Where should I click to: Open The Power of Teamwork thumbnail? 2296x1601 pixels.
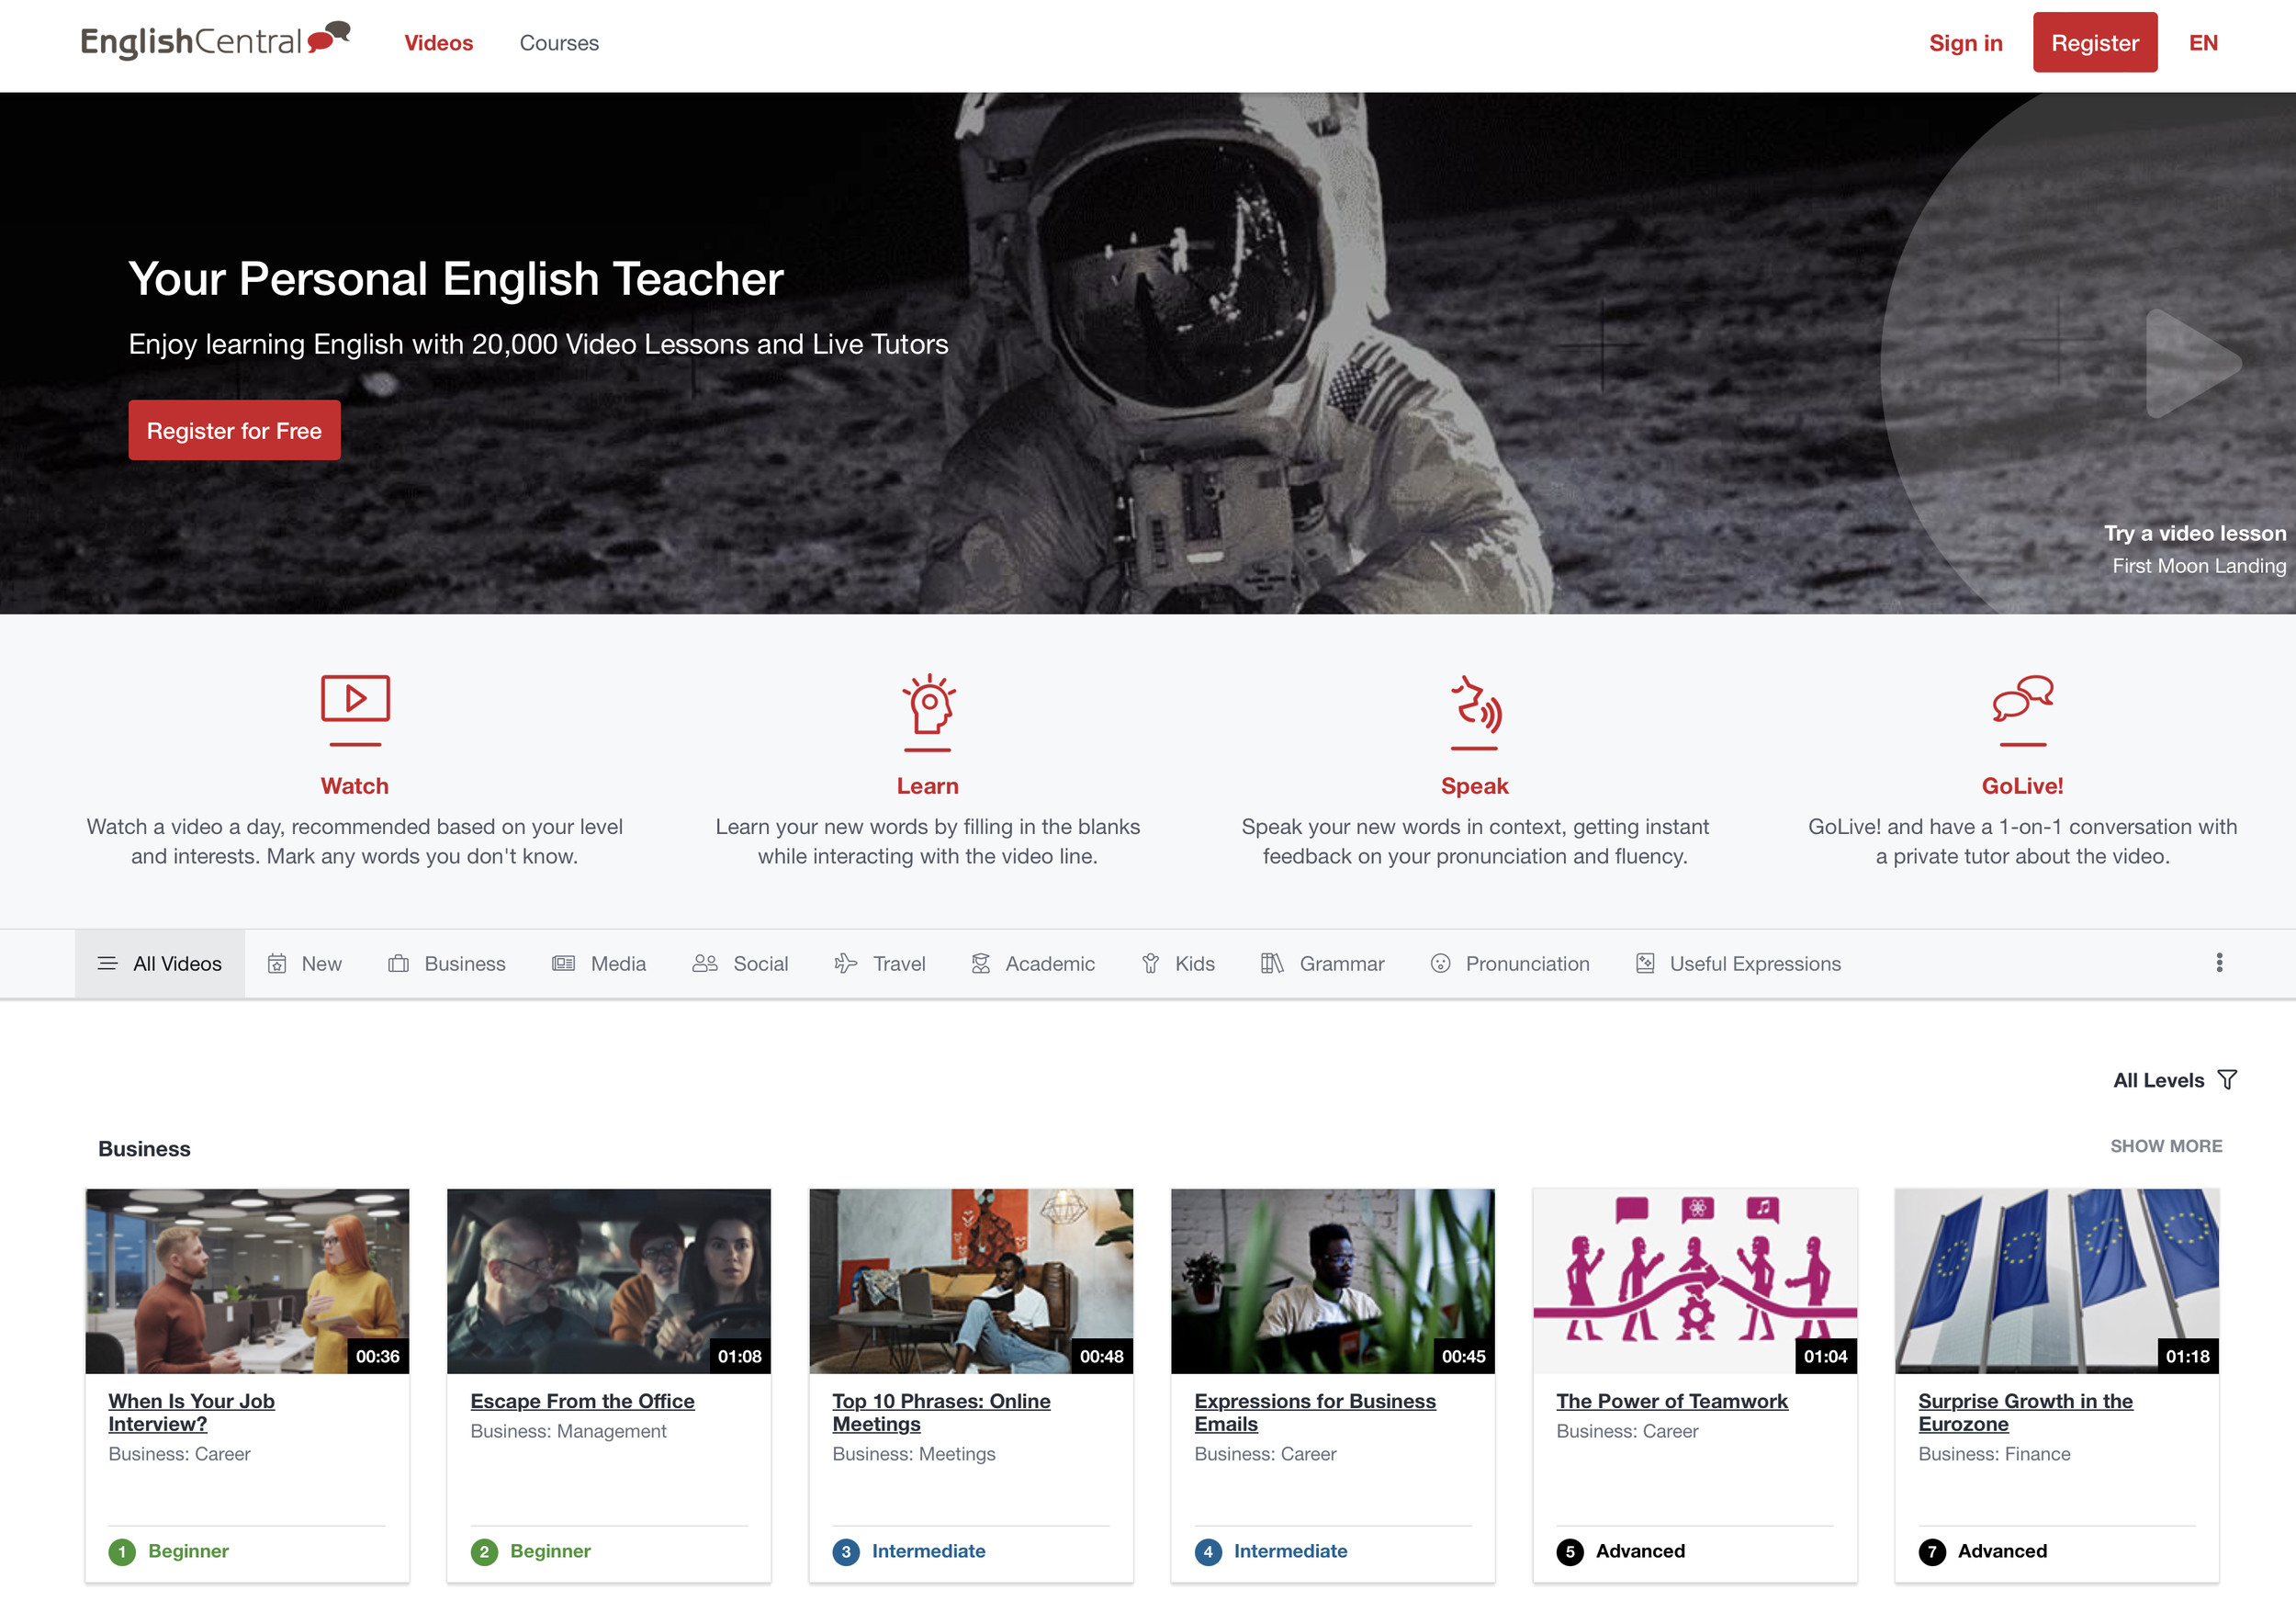pos(1694,1280)
